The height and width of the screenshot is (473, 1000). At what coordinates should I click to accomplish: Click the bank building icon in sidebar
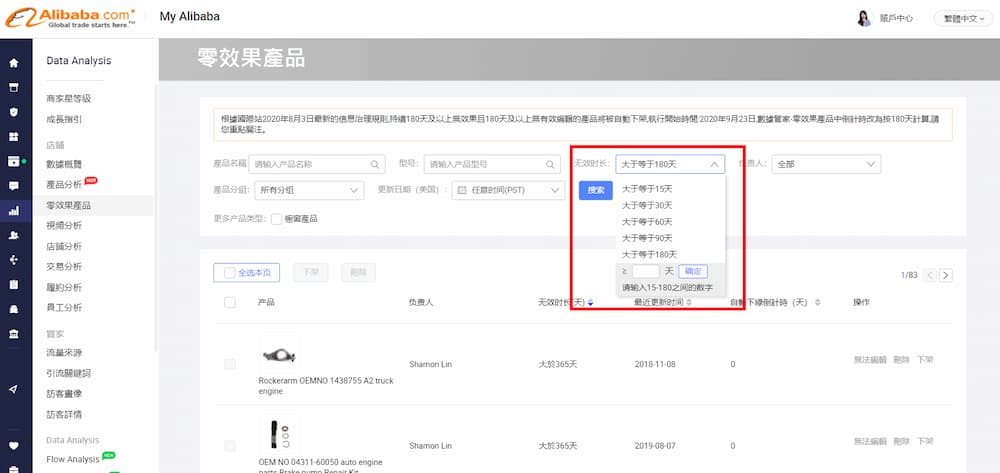[13, 334]
